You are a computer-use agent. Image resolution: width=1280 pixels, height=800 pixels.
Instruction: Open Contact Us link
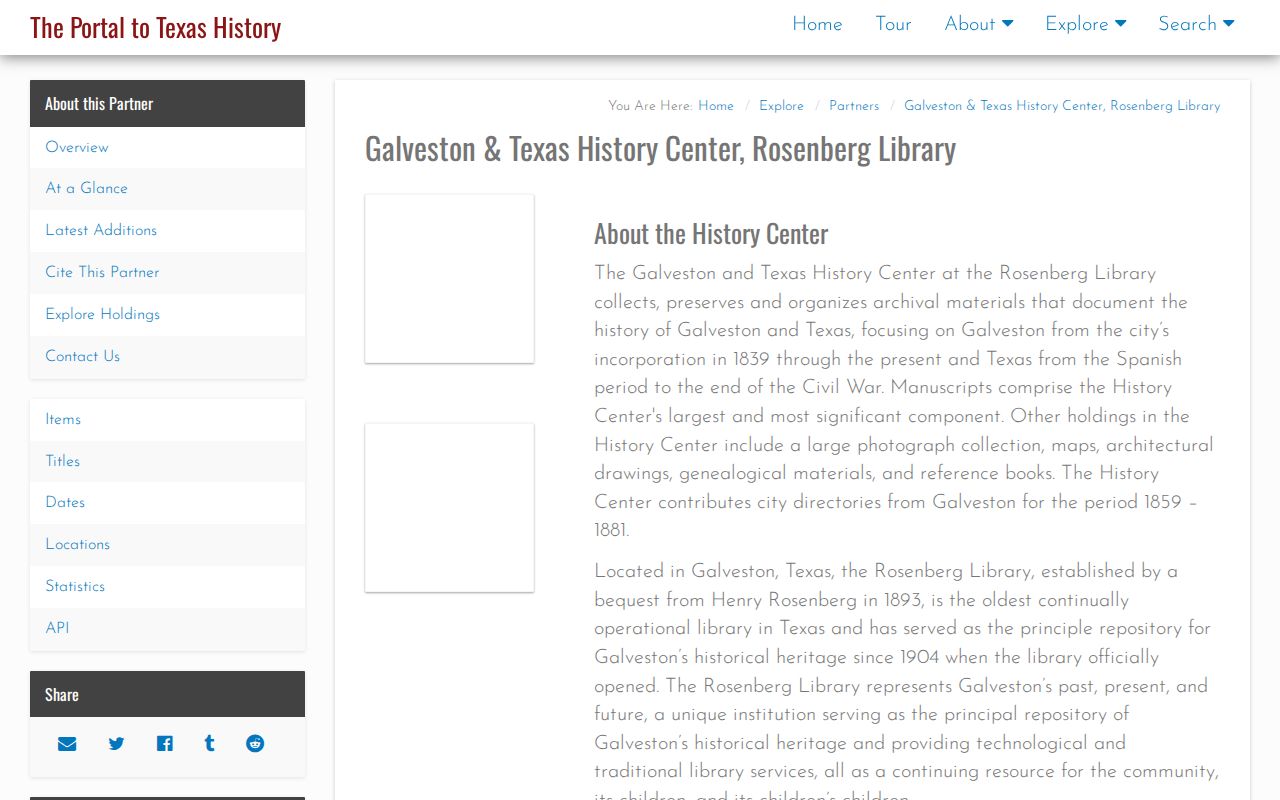167,357
